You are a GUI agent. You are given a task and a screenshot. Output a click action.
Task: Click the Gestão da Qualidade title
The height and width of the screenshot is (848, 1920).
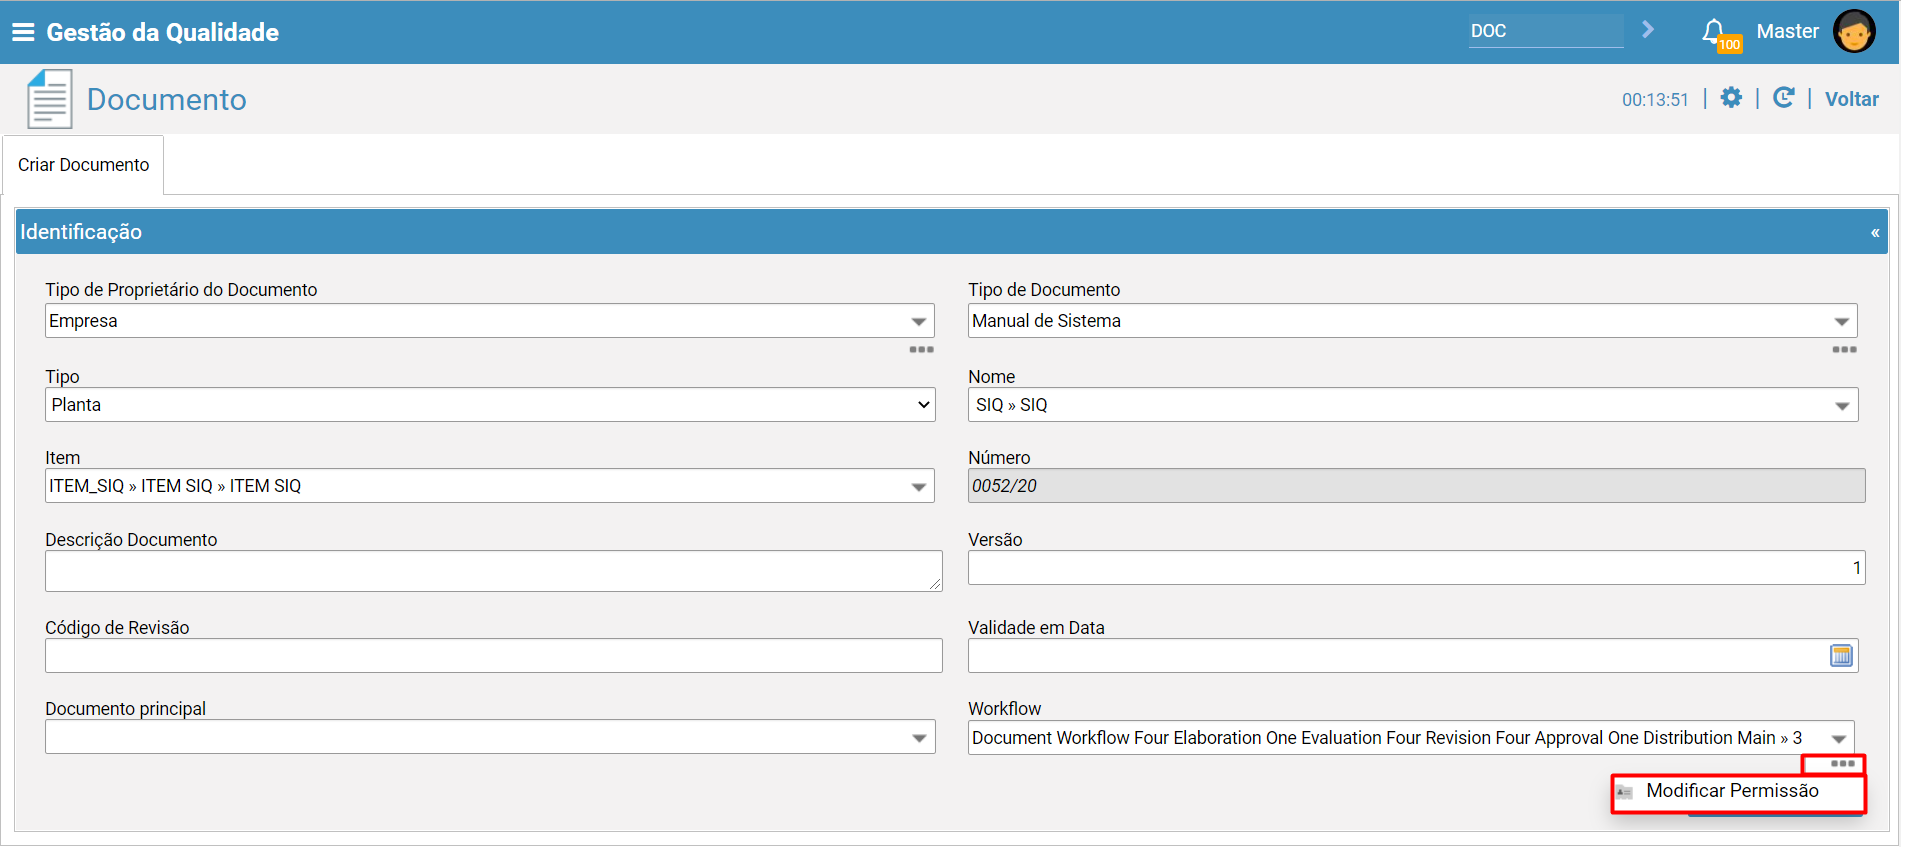[x=163, y=32]
